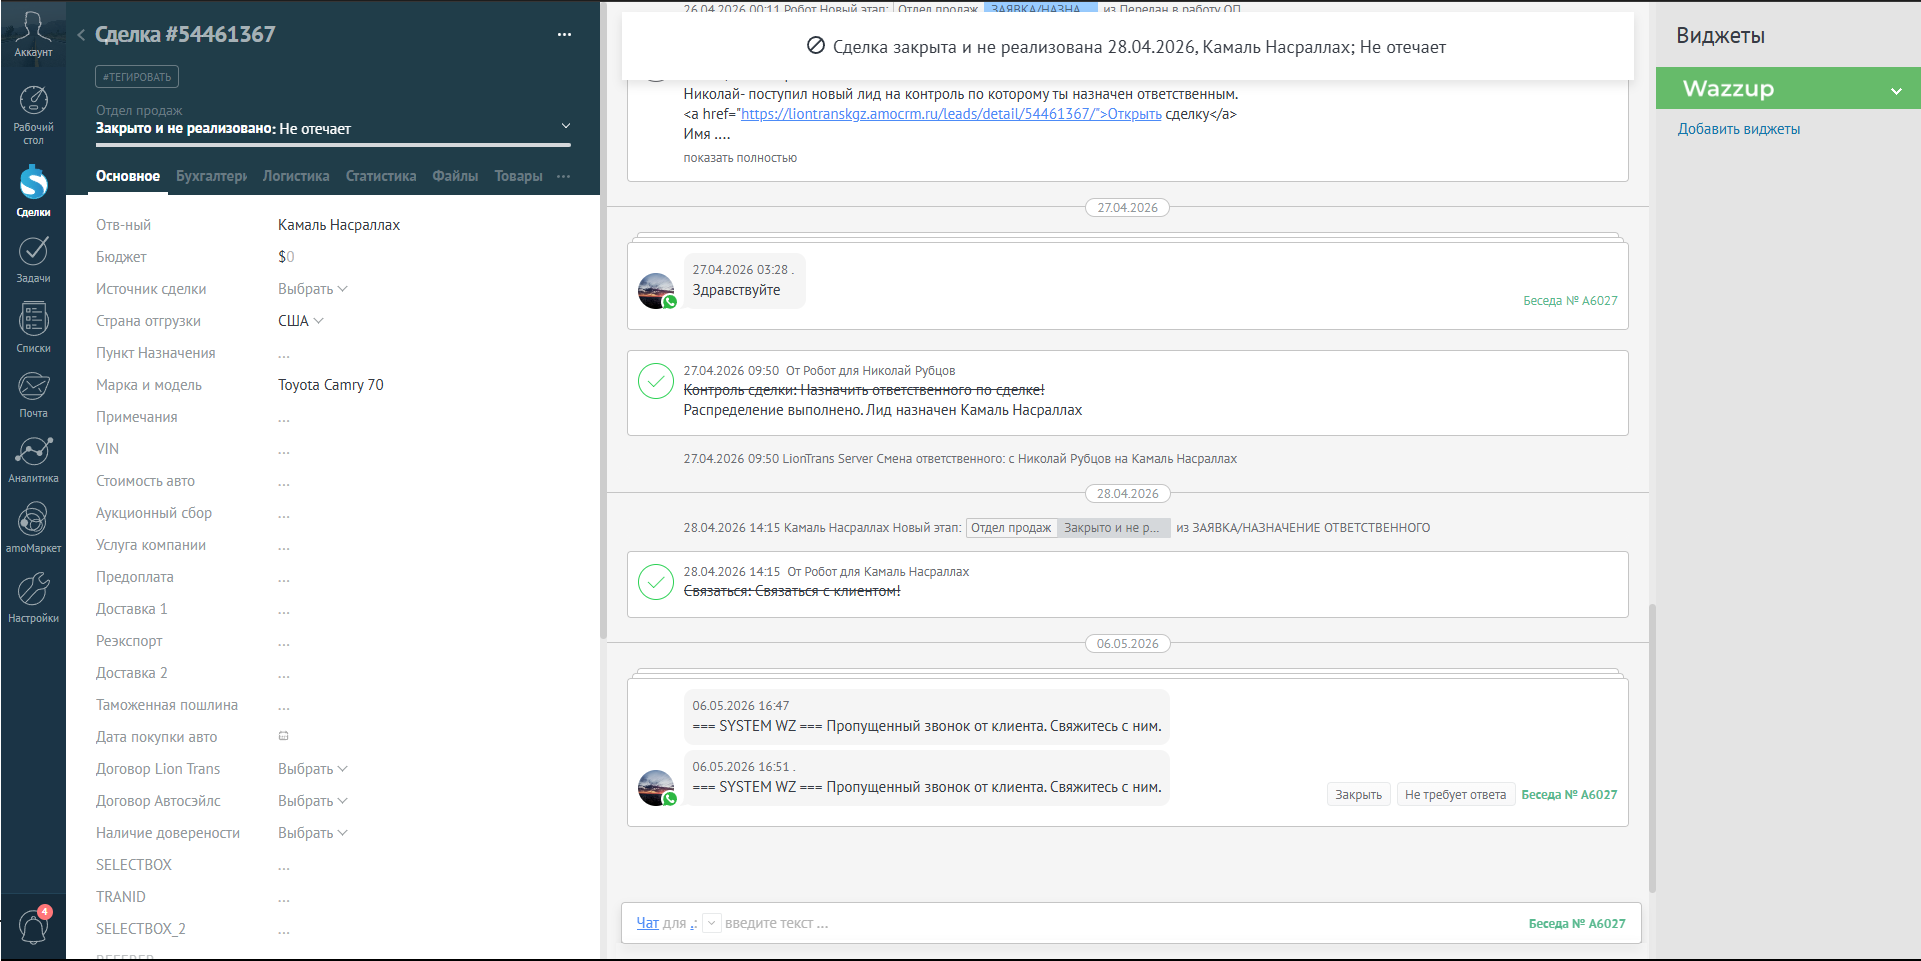This screenshot has height=961, width=1921.
Task: Click the Закрыть conversation button
Action: coord(1358,795)
